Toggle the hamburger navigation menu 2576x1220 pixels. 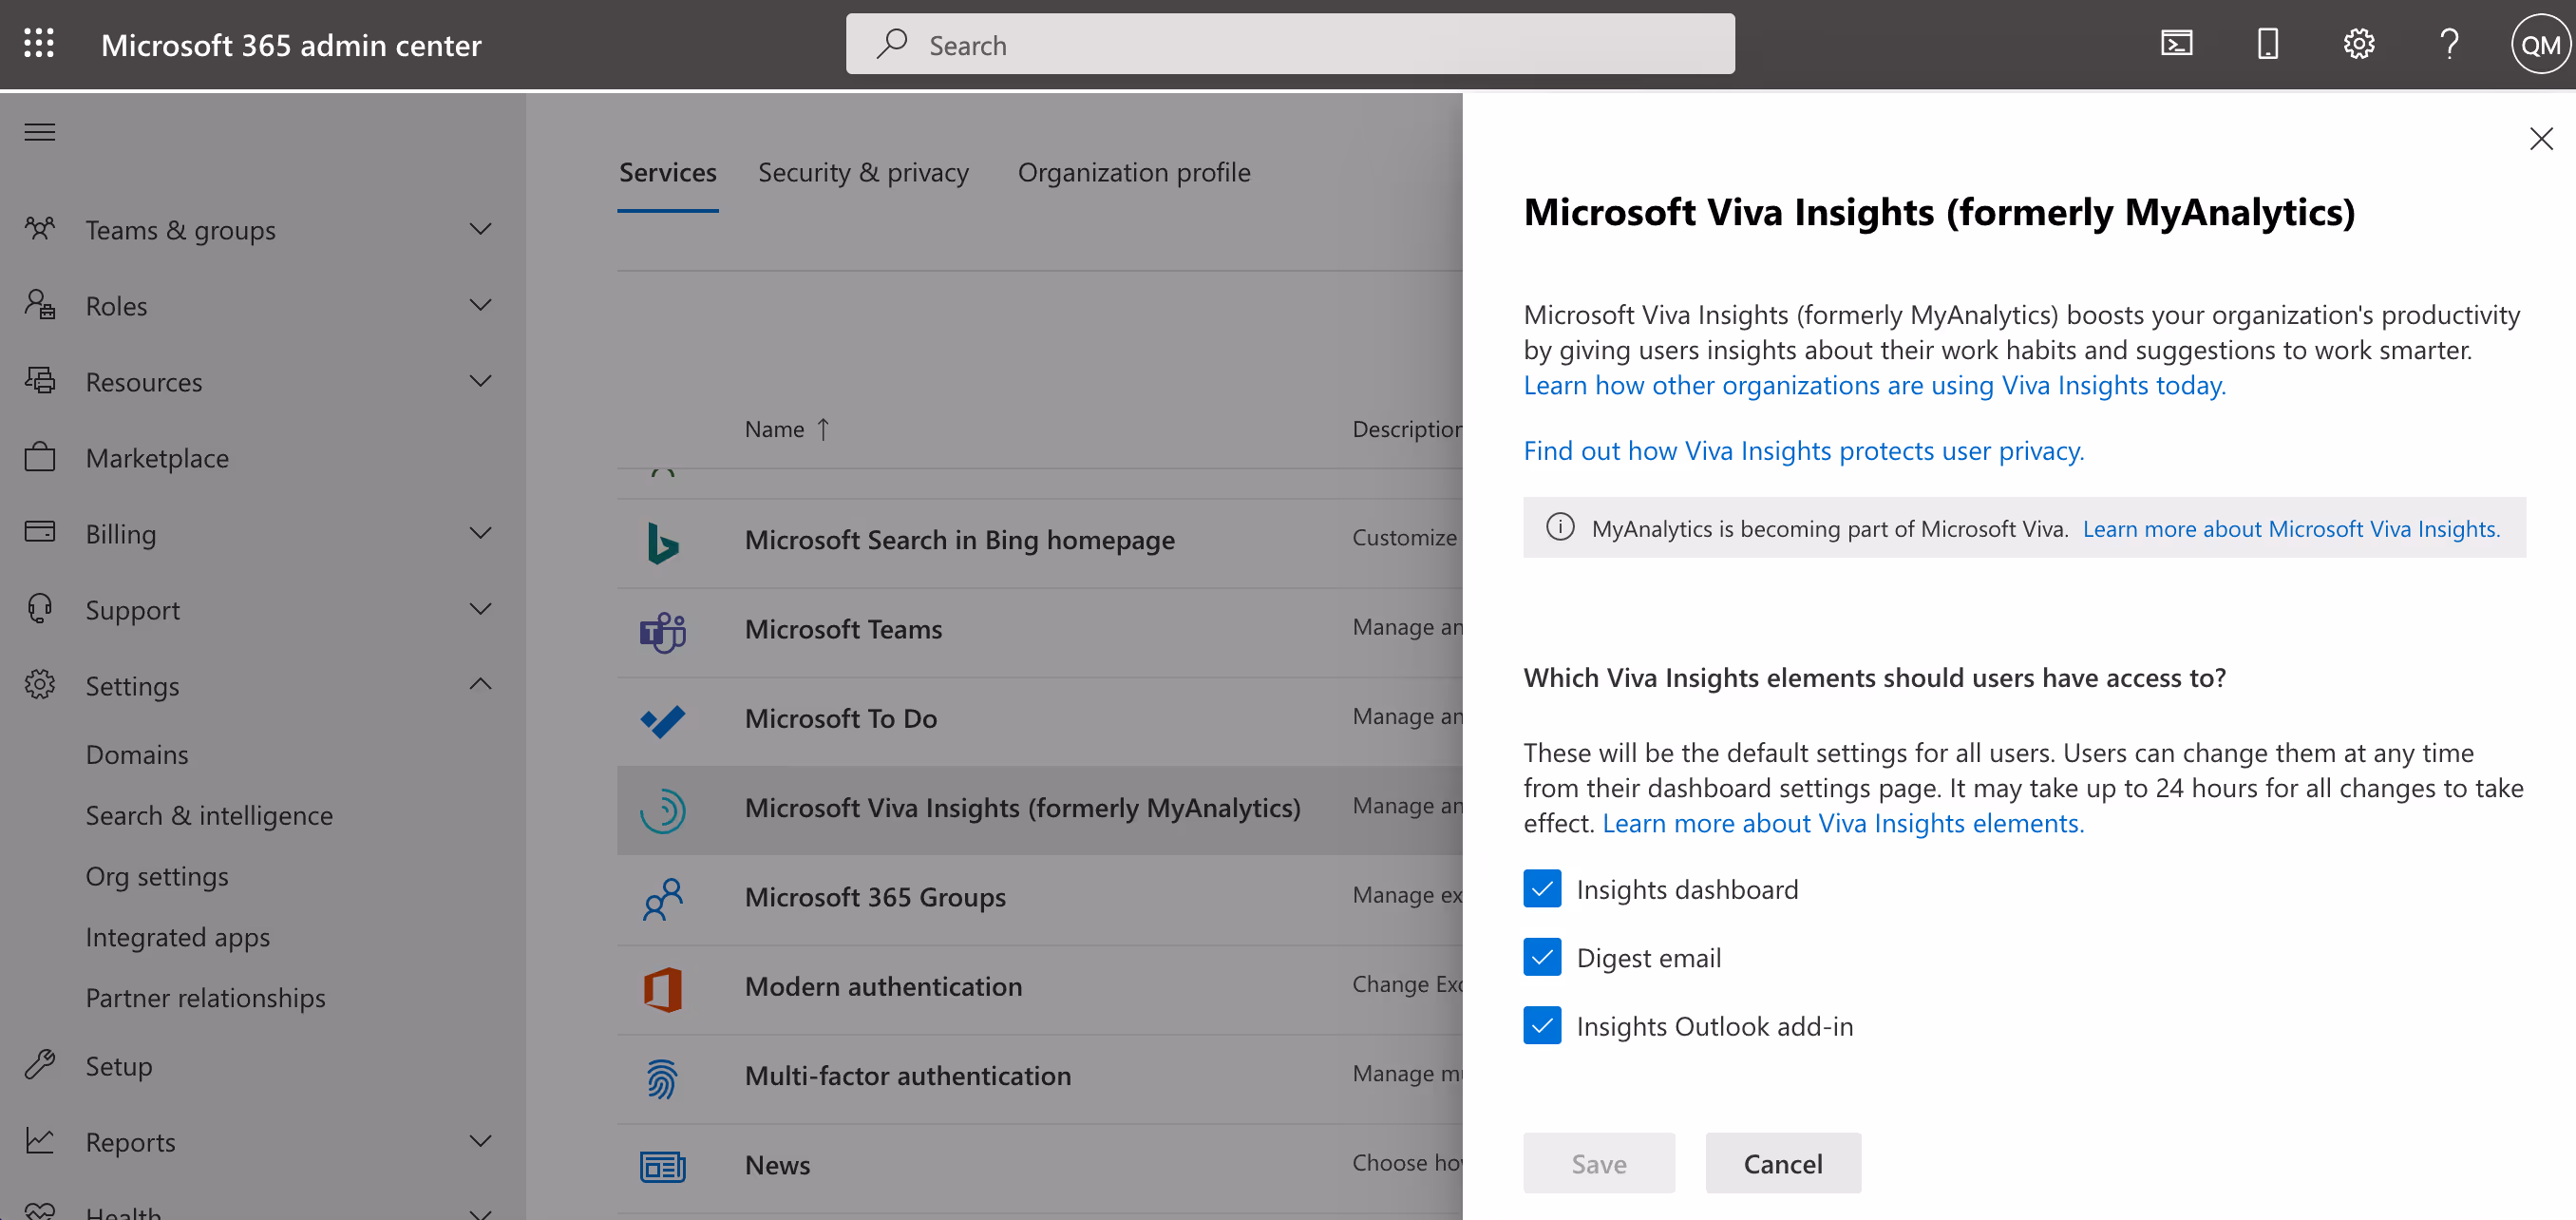coord(40,132)
